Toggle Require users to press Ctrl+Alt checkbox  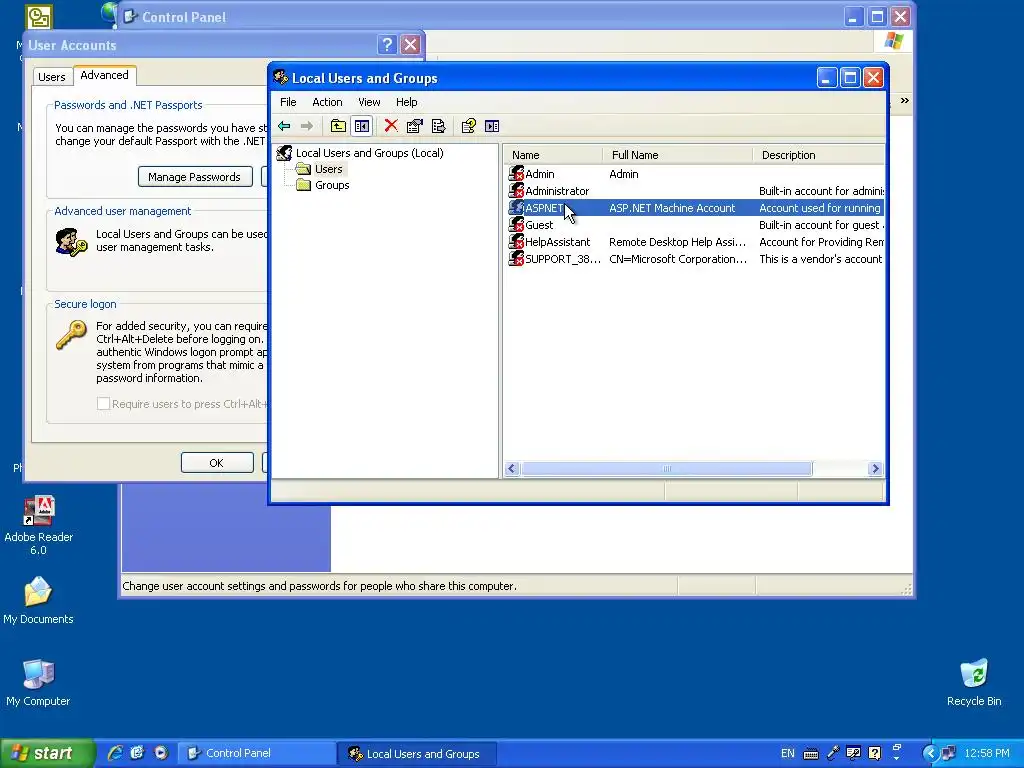(103, 404)
